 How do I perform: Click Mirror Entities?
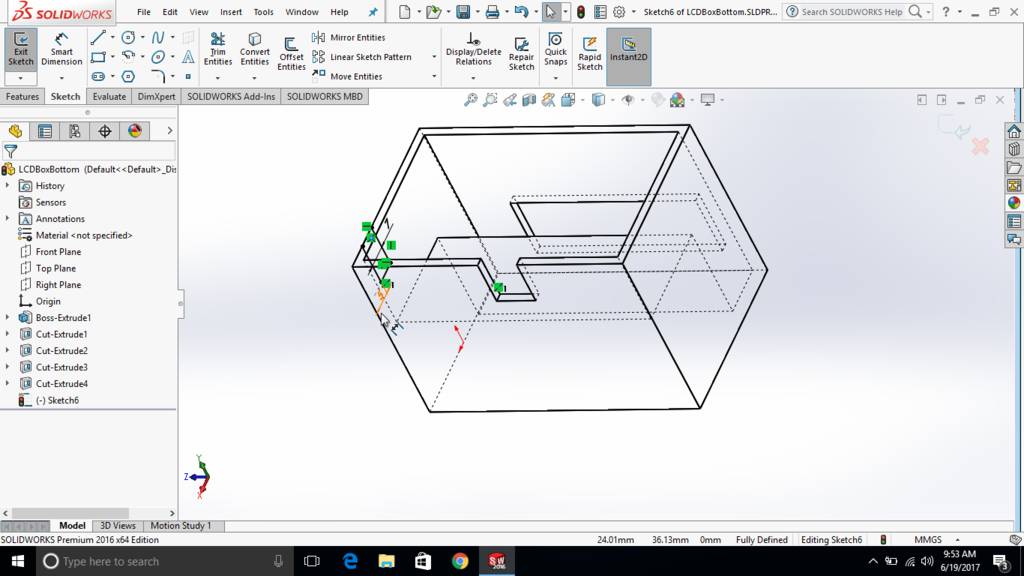349,37
